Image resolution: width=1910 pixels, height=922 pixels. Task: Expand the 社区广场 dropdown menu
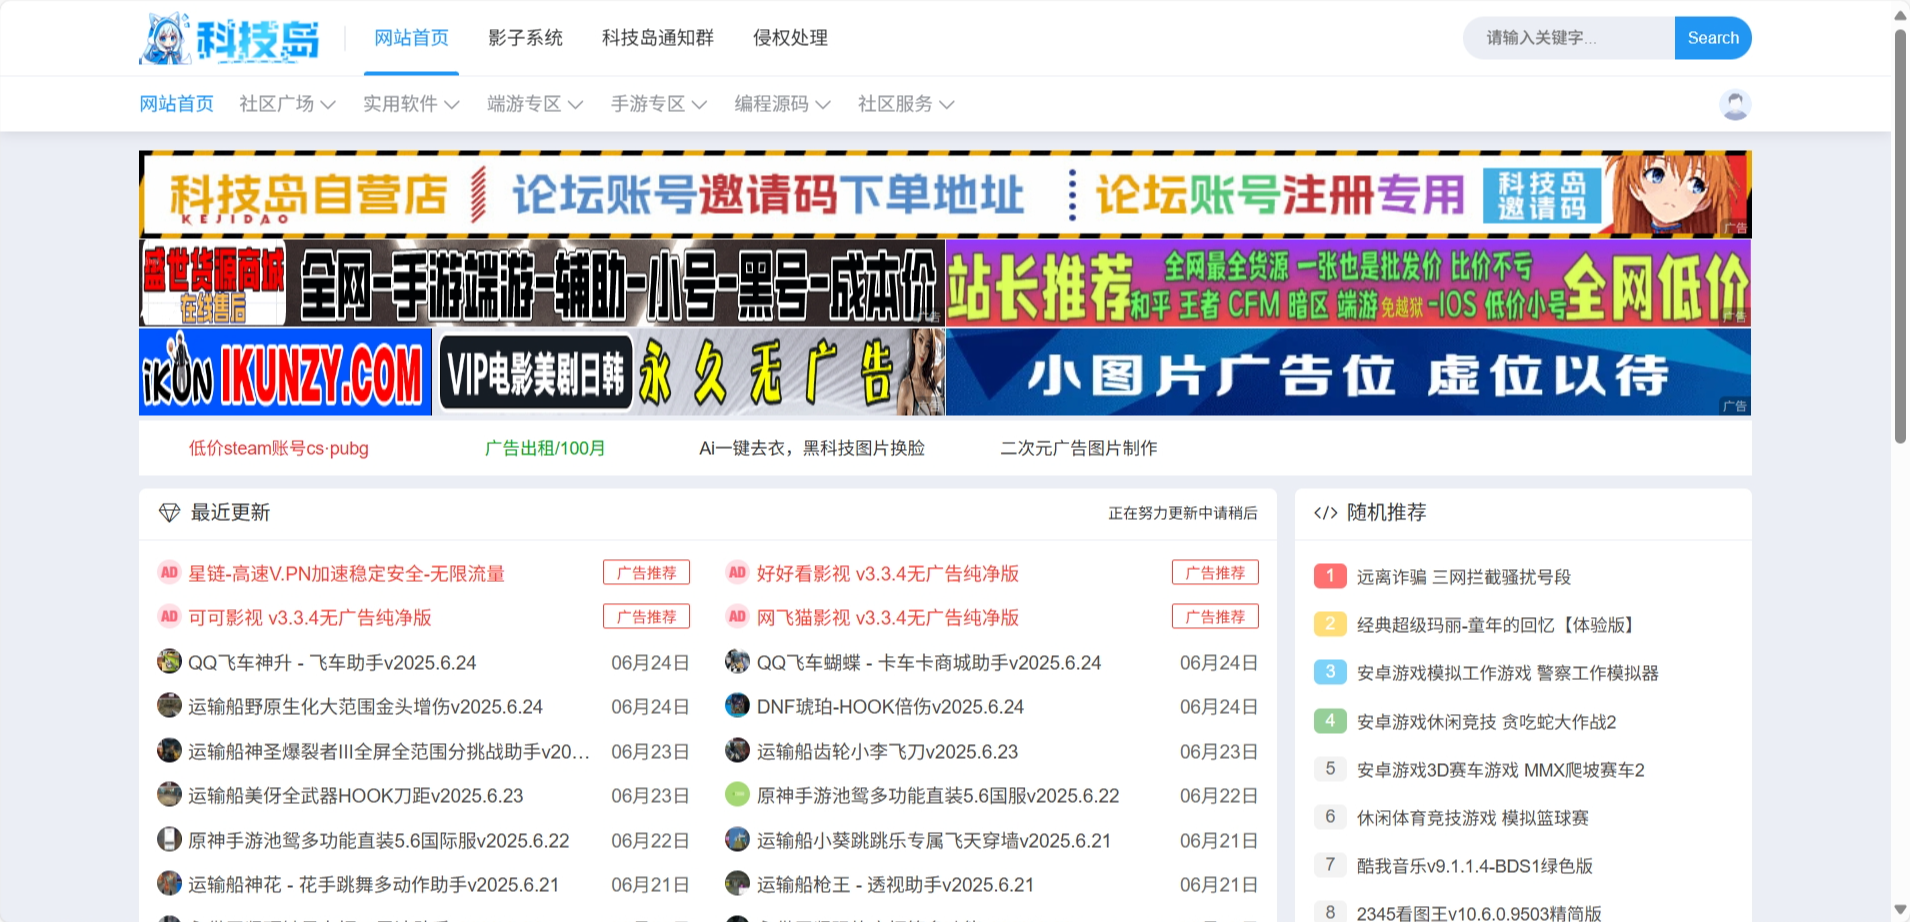pyautogui.click(x=287, y=104)
